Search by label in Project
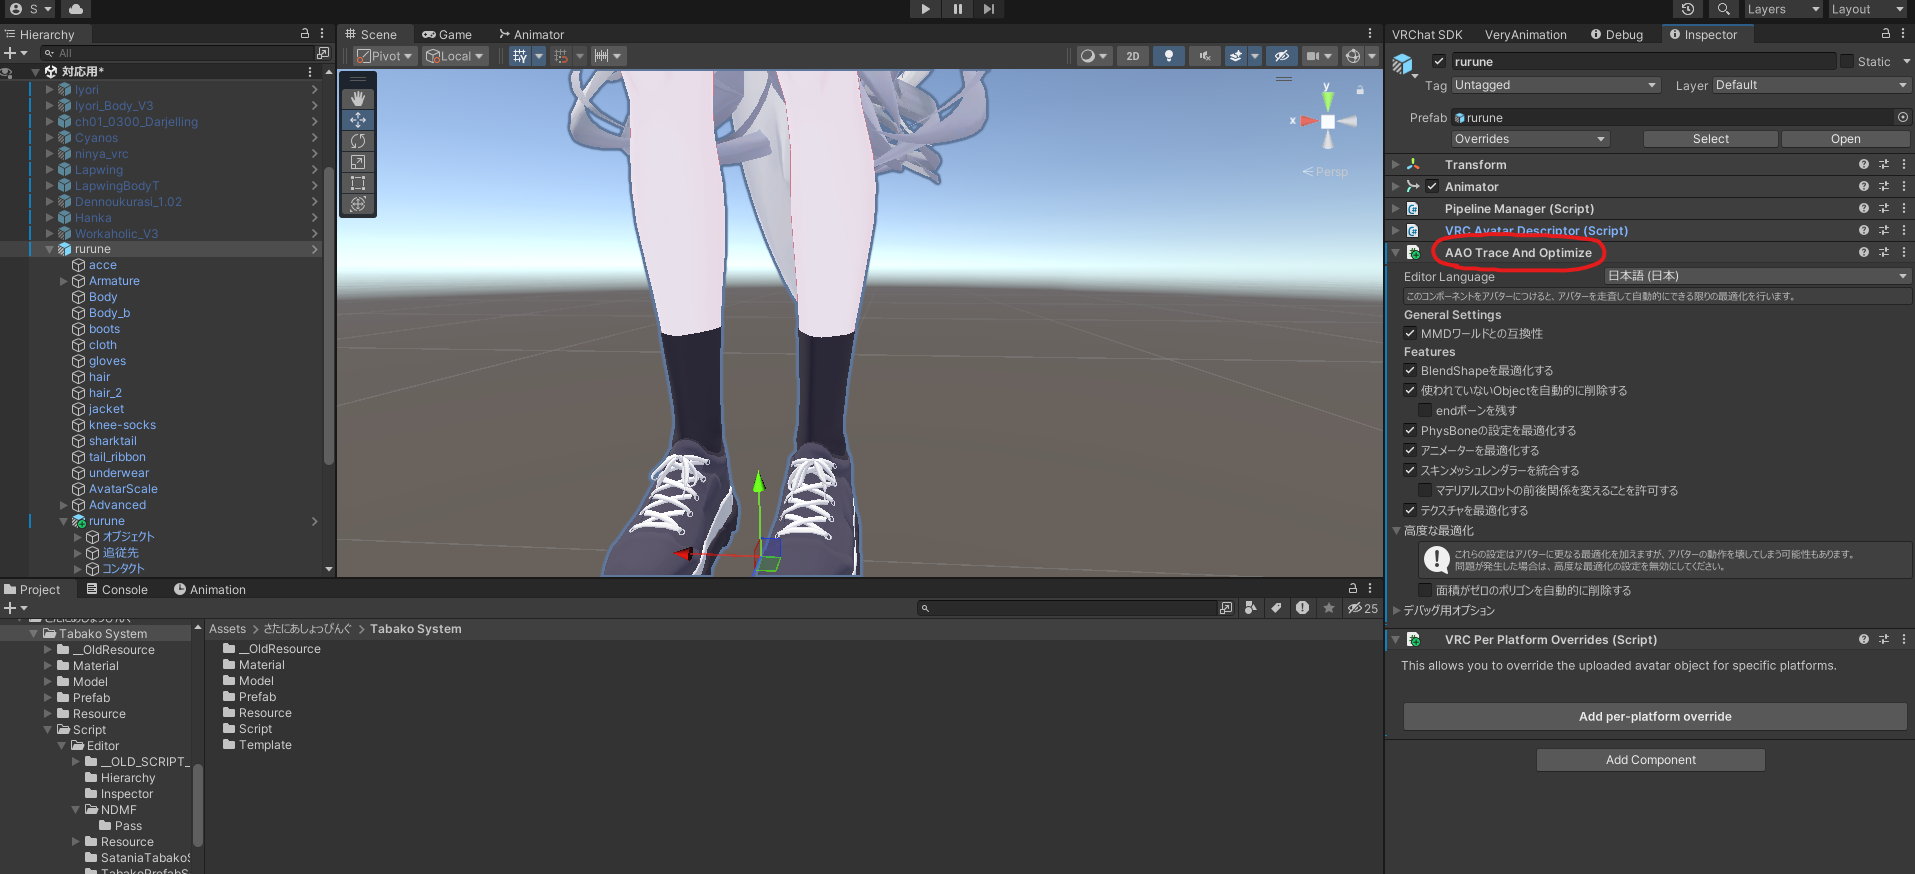 [1276, 607]
